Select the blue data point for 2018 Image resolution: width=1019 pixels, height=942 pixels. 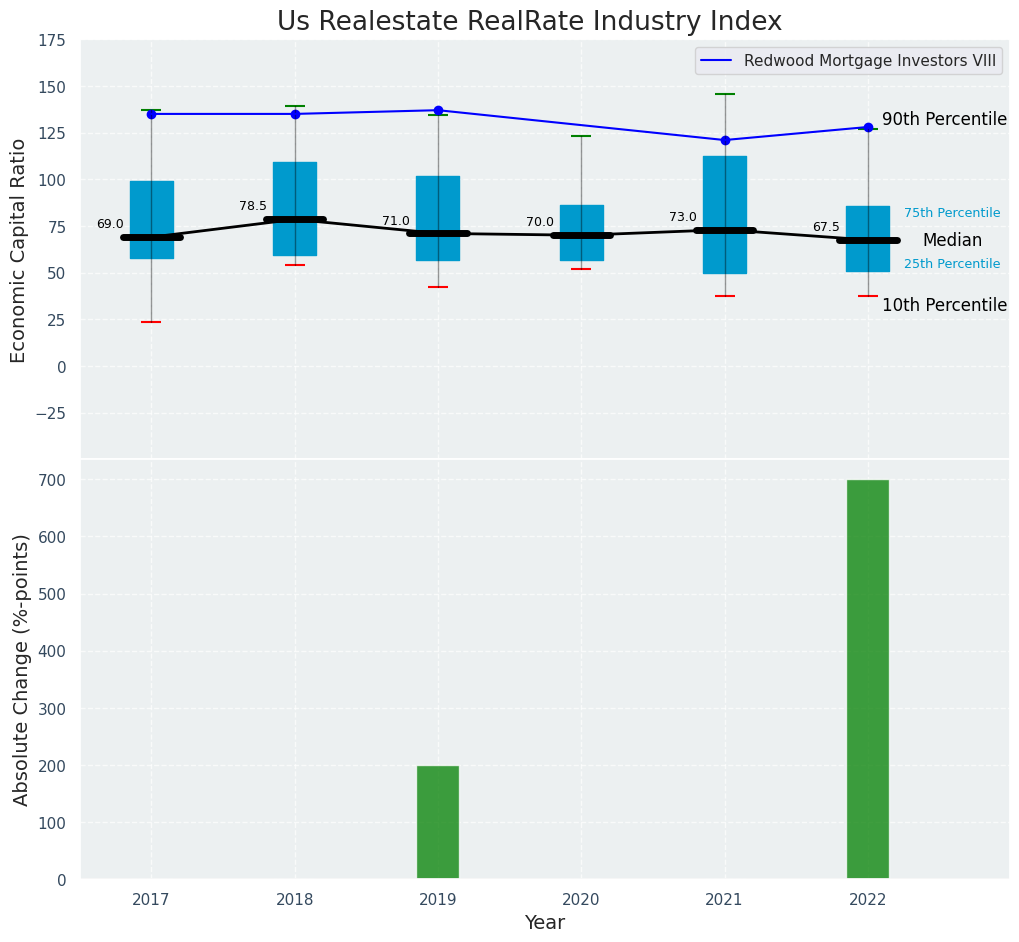(295, 114)
